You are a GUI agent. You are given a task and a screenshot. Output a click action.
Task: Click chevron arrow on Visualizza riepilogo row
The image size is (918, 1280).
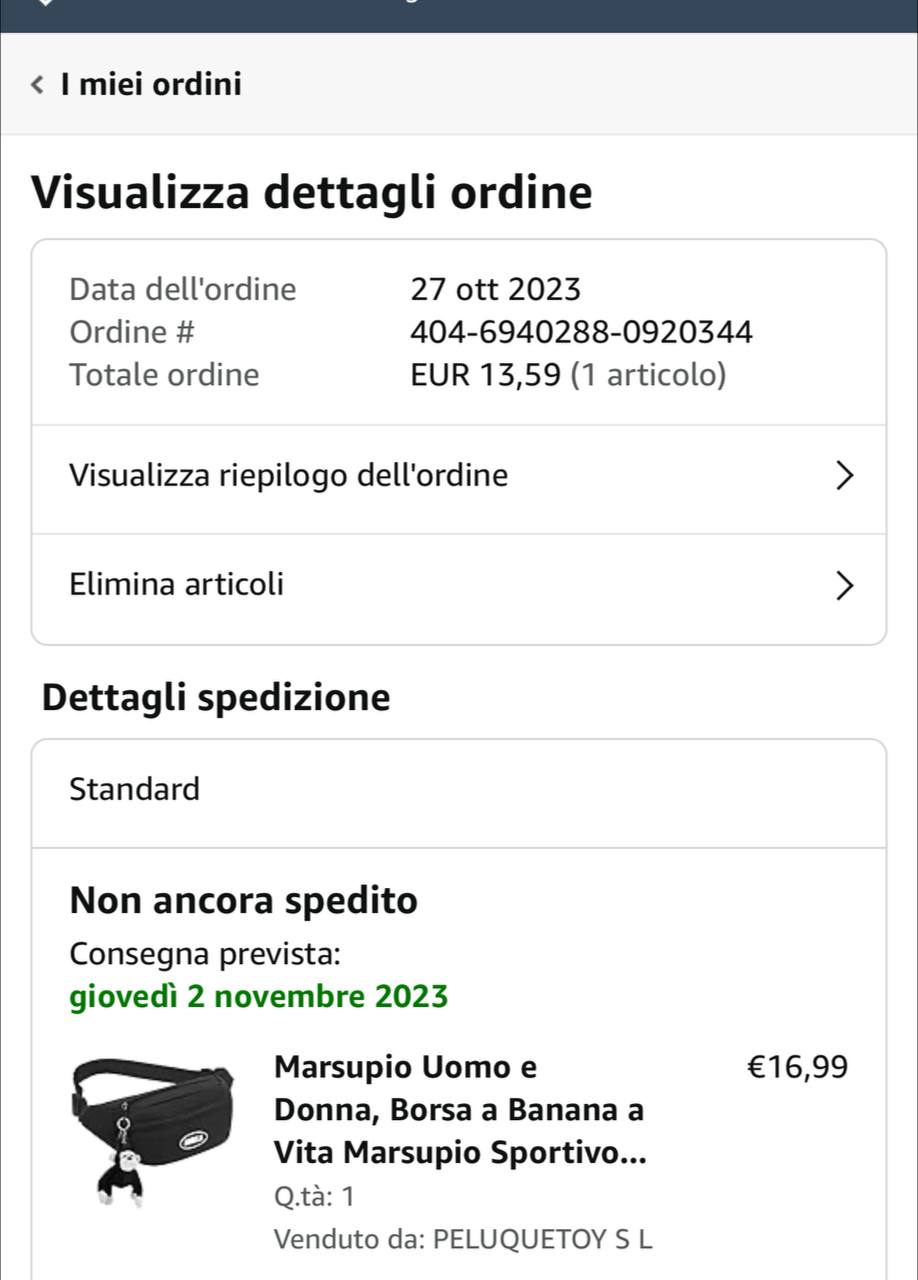click(x=845, y=476)
